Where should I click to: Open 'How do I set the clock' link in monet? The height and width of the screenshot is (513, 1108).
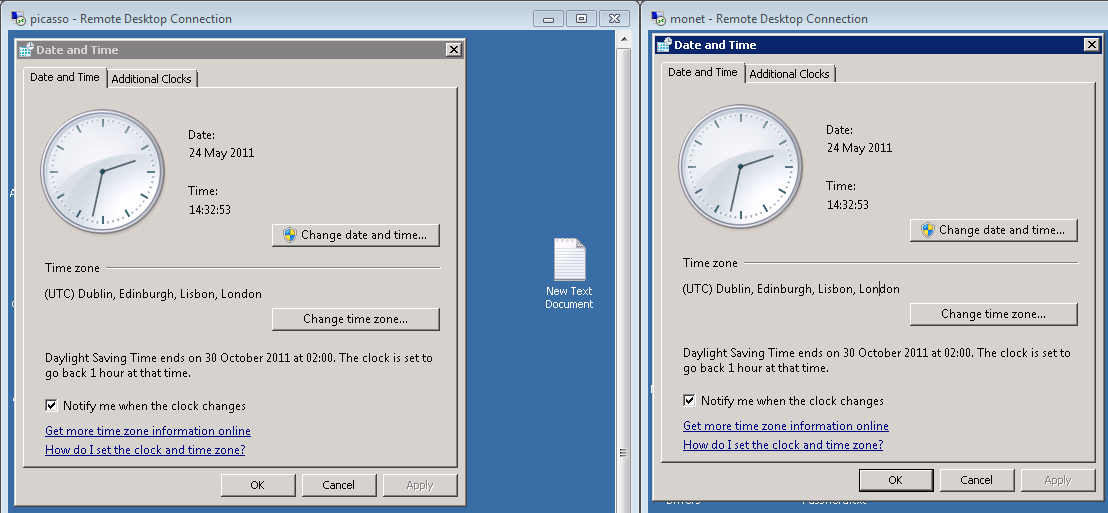click(783, 445)
